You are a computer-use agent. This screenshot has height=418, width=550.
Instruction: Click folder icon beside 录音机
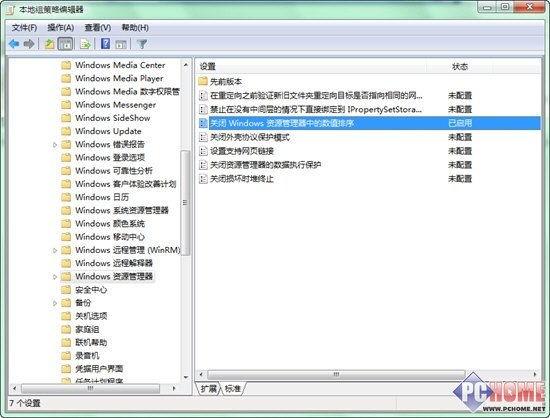tap(66, 356)
